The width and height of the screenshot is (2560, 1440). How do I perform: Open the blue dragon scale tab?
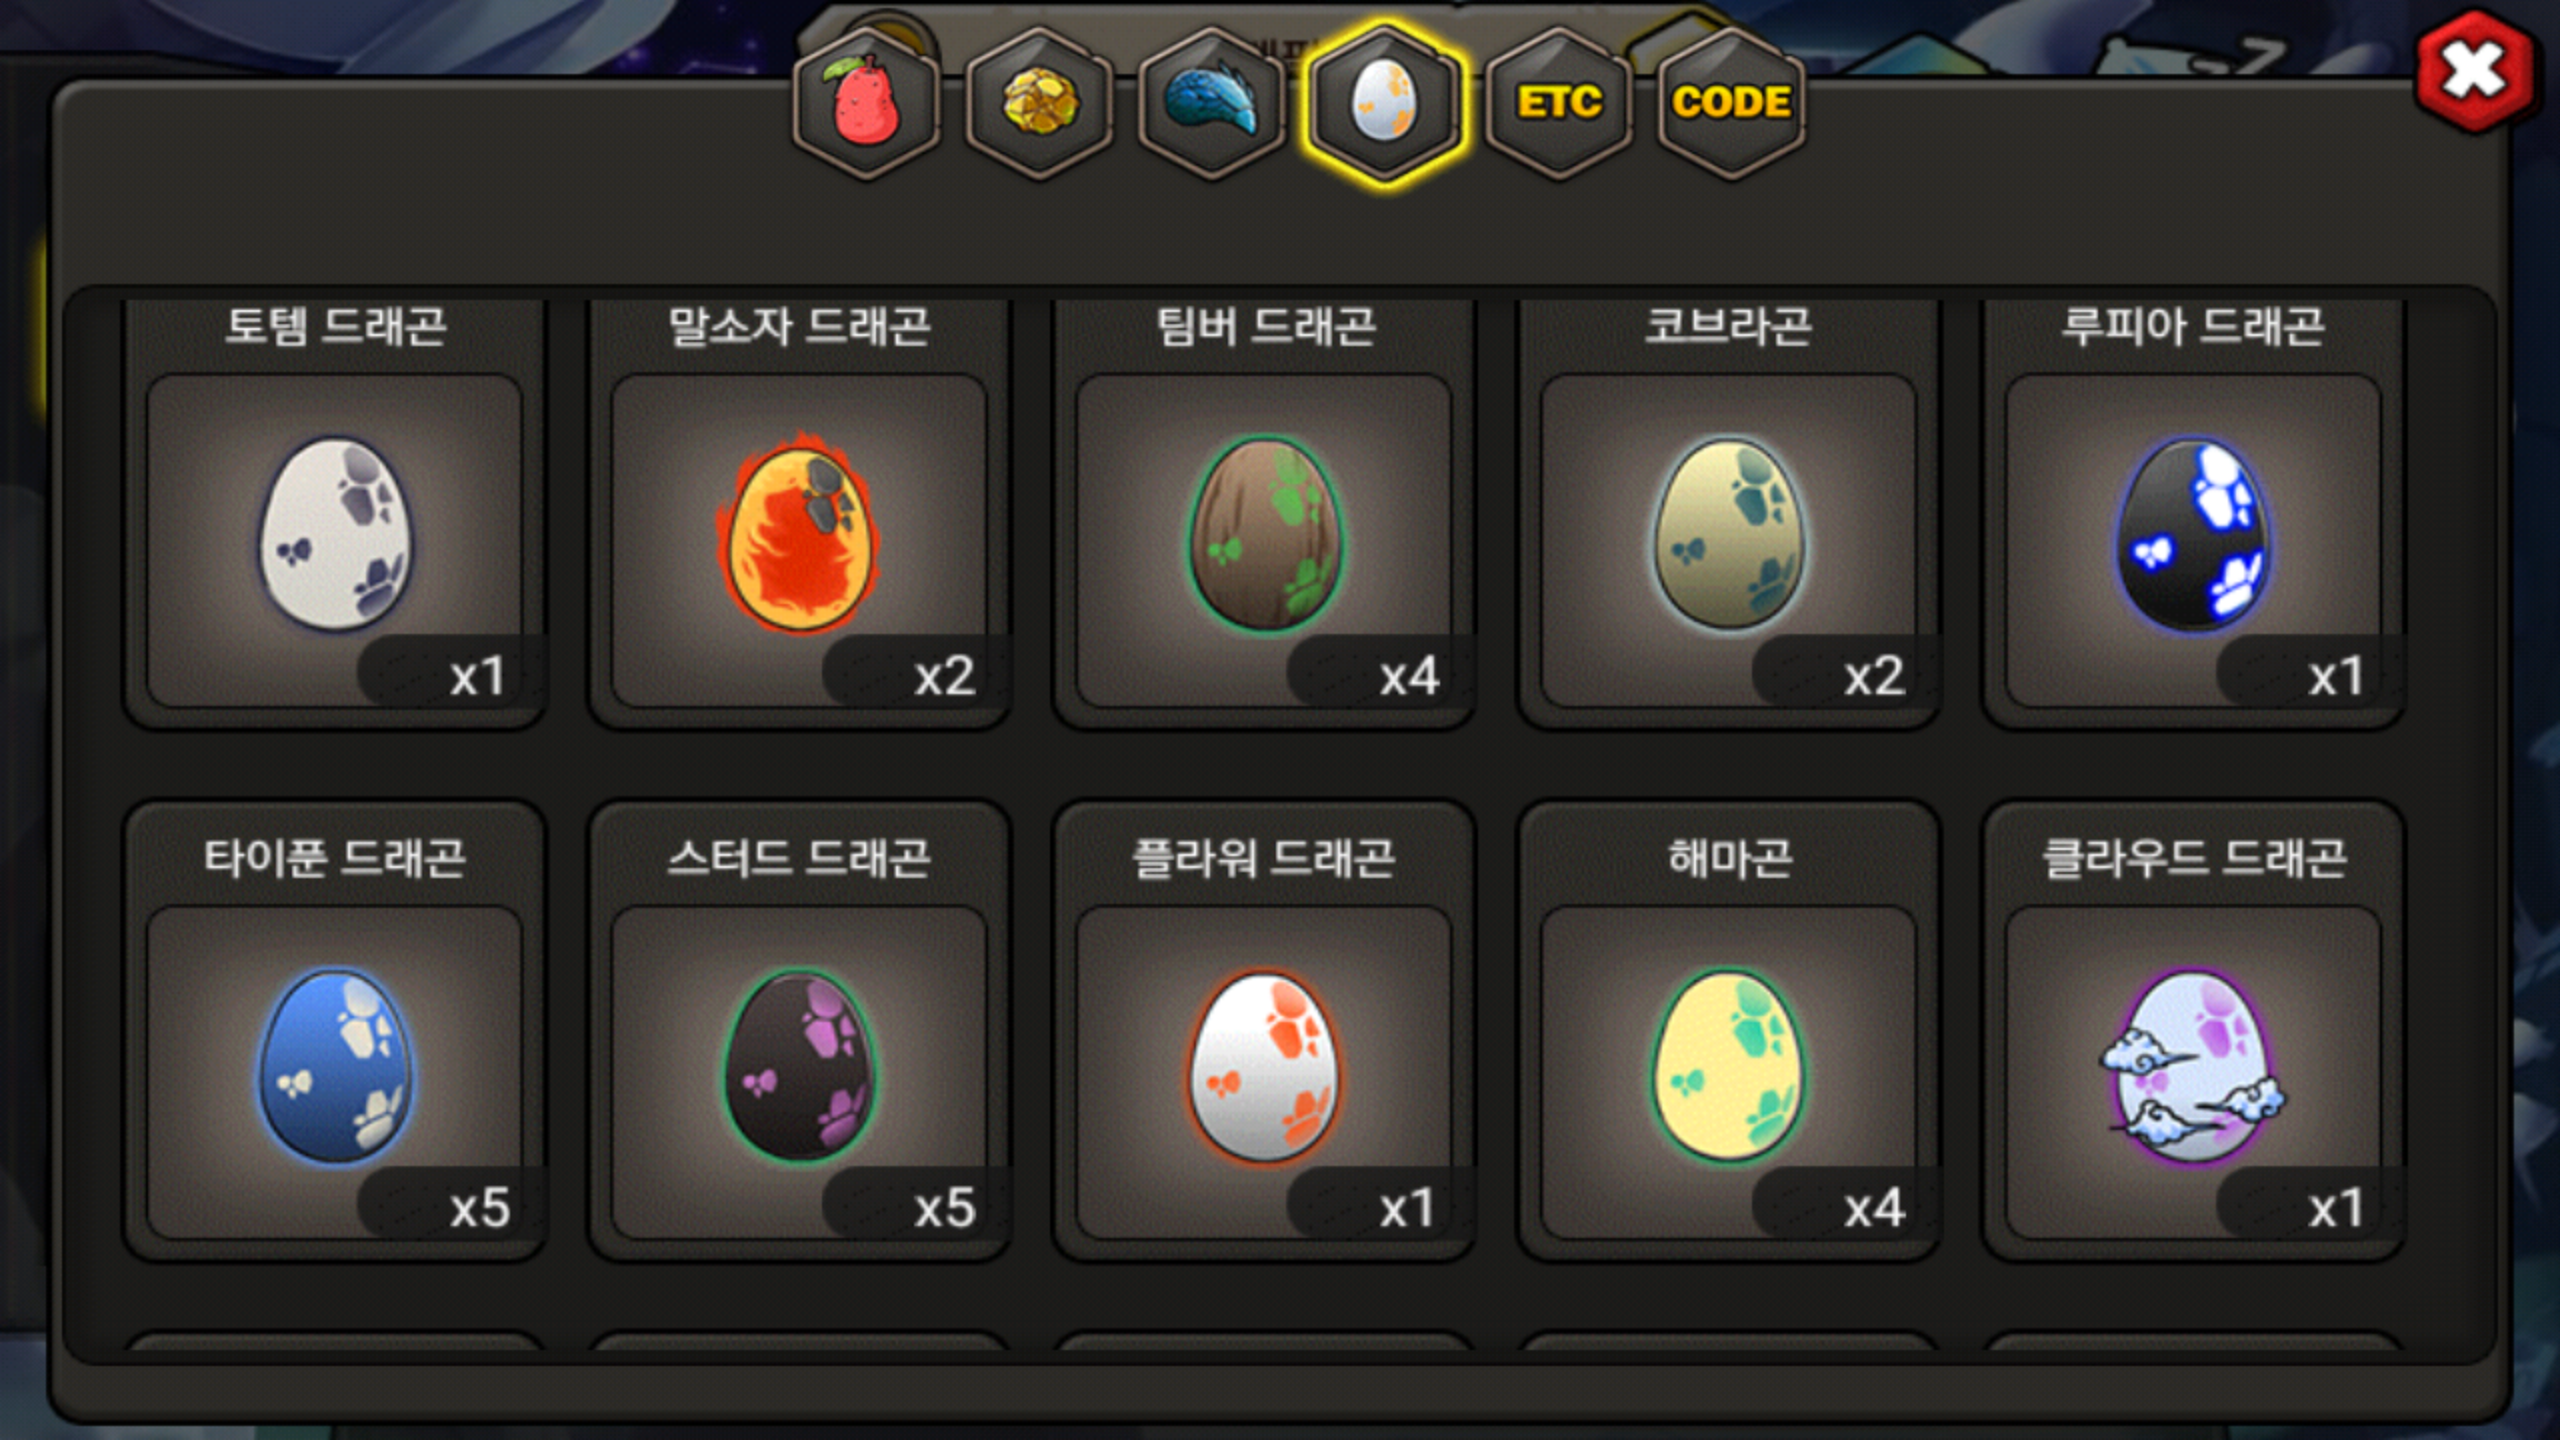[x=1212, y=103]
